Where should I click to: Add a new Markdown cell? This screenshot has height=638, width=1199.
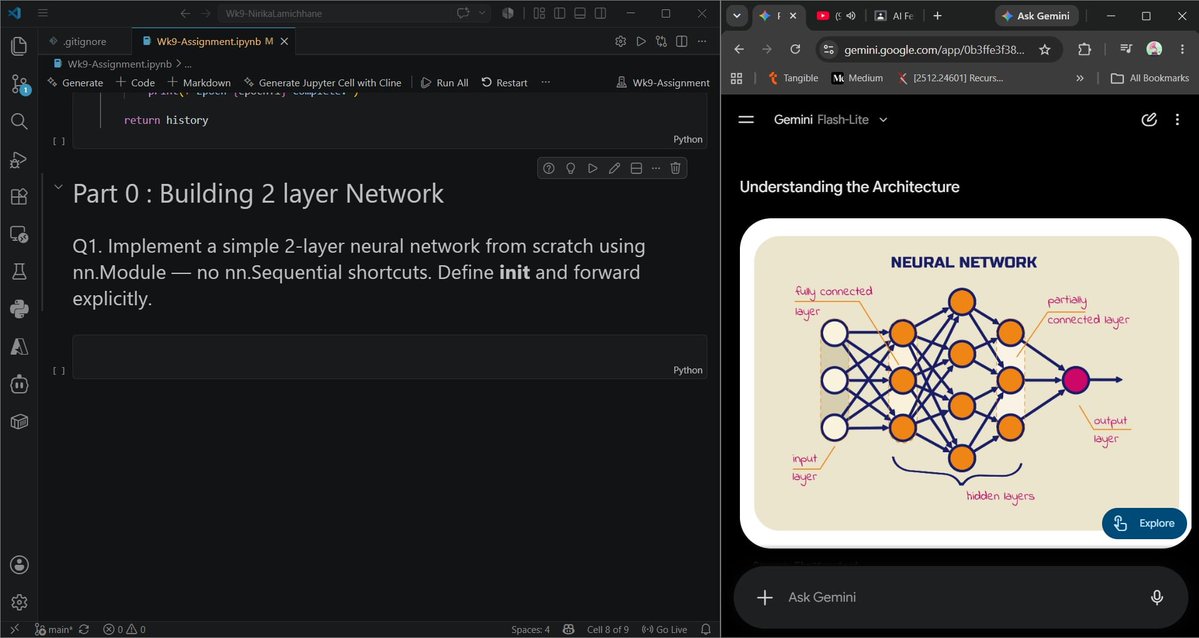(x=199, y=83)
